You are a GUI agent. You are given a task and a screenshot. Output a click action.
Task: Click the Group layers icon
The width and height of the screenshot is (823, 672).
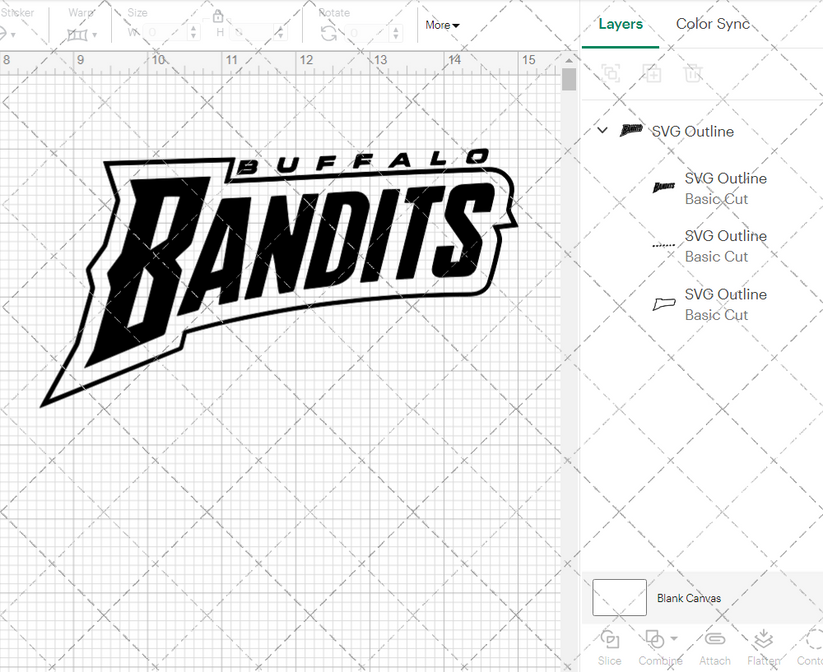611,74
